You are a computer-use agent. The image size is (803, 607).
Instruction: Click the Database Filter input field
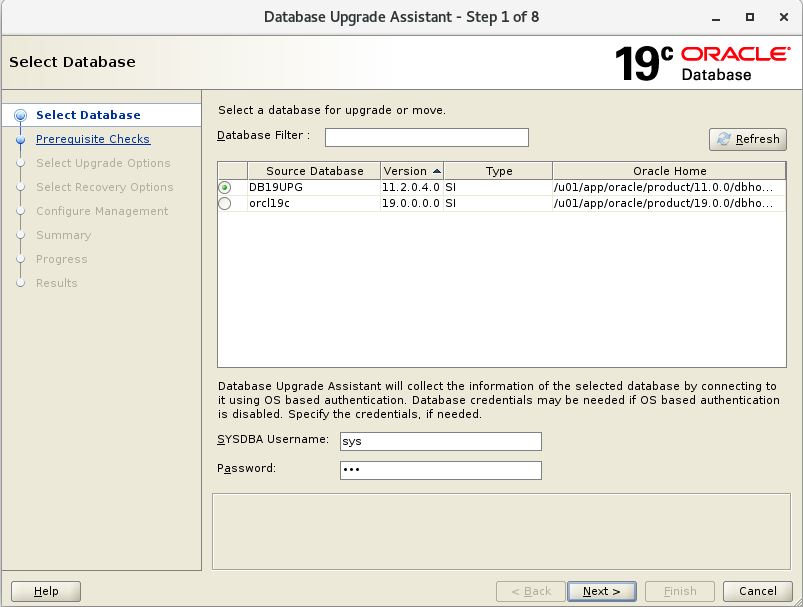427,137
